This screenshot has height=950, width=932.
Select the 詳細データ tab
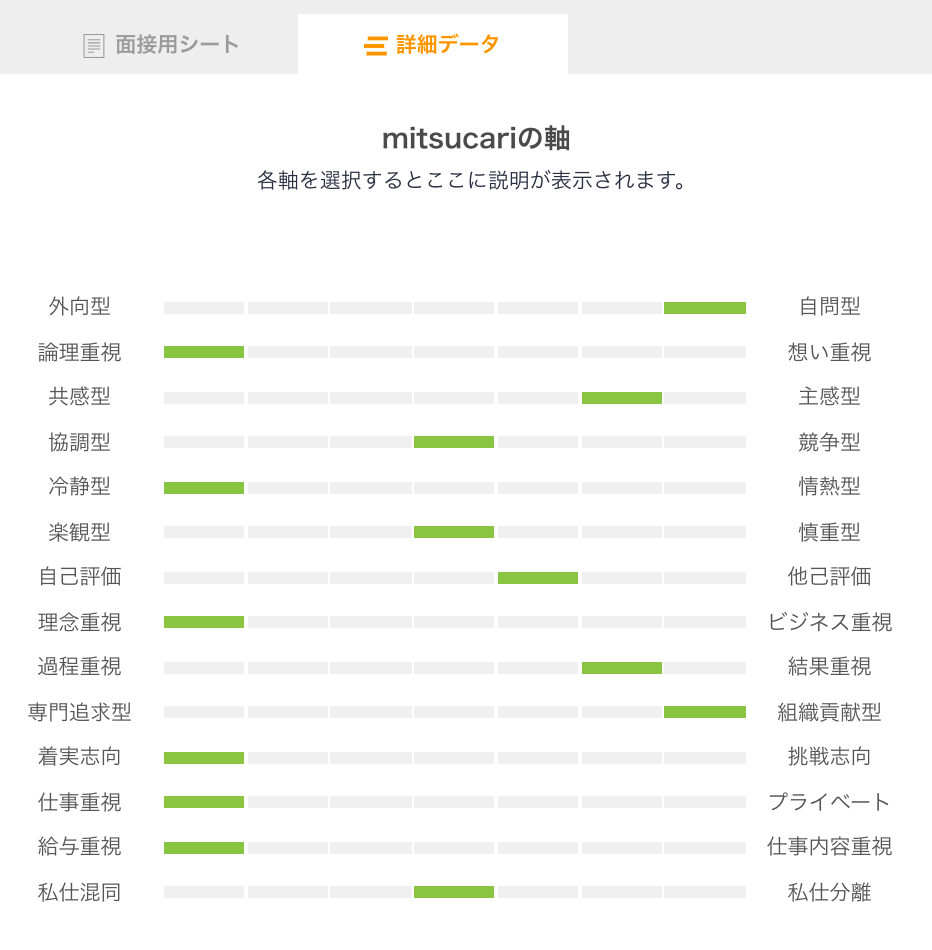pyautogui.click(x=432, y=44)
